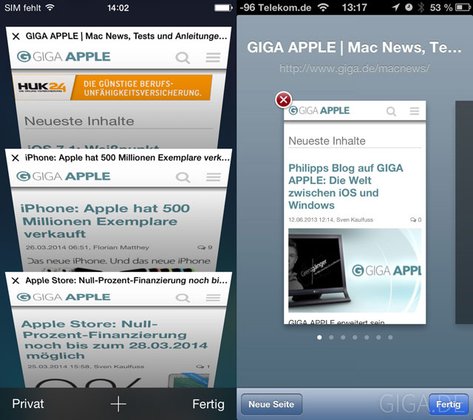Tap Wi-Fi icon in right status bar
The image size is (473, 420).
pos(323,7)
